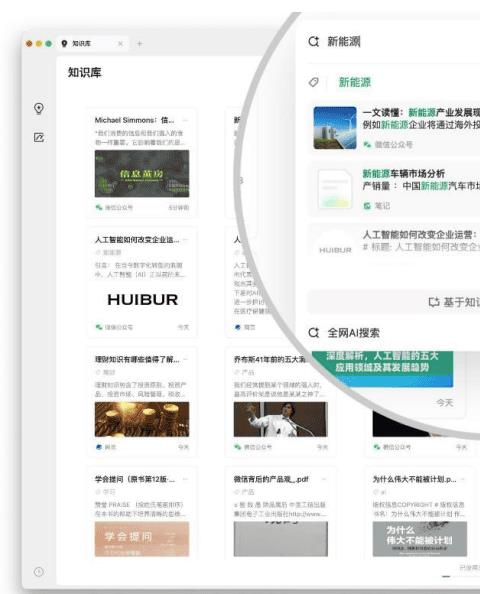Click the 全网AI搜索 search icon
This screenshot has width=480, height=594.
tap(314, 333)
